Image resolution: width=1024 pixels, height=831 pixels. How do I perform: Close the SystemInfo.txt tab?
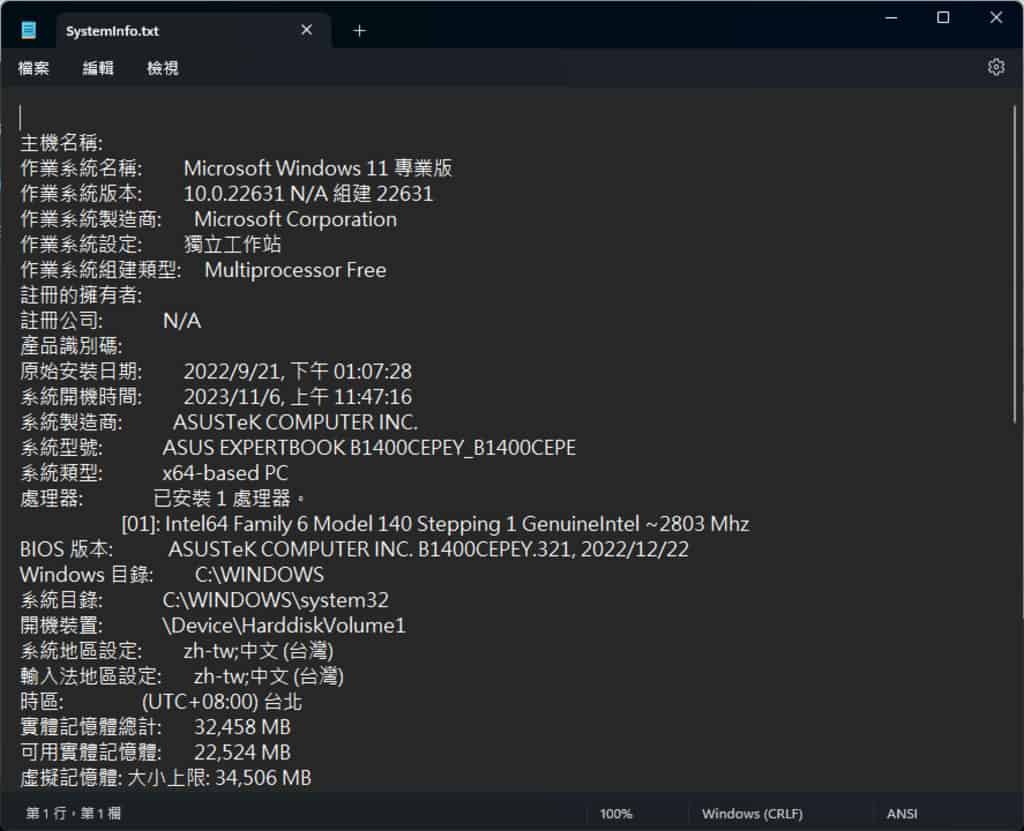point(306,30)
